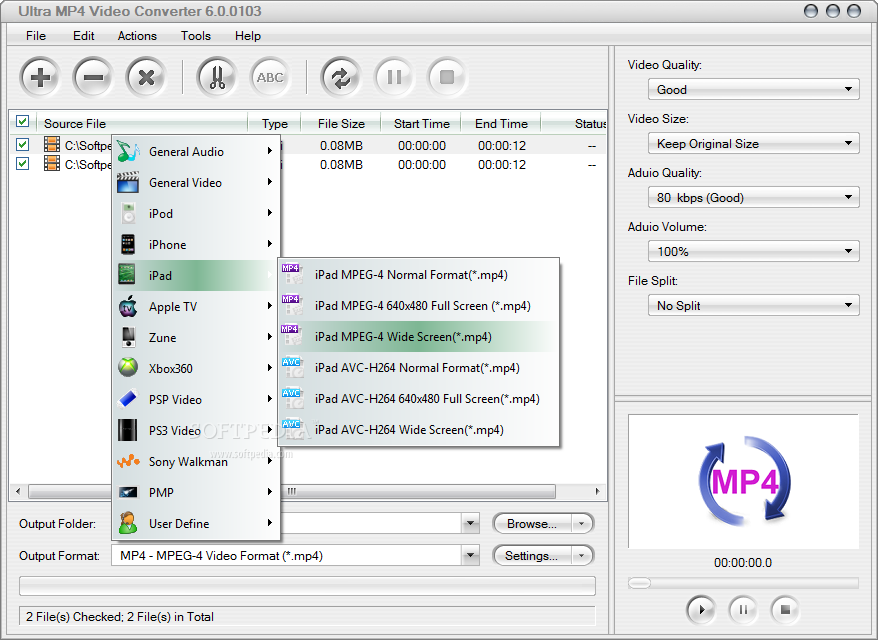Click the arrow next to Browse button
878x640 pixels.
tap(582, 524)
